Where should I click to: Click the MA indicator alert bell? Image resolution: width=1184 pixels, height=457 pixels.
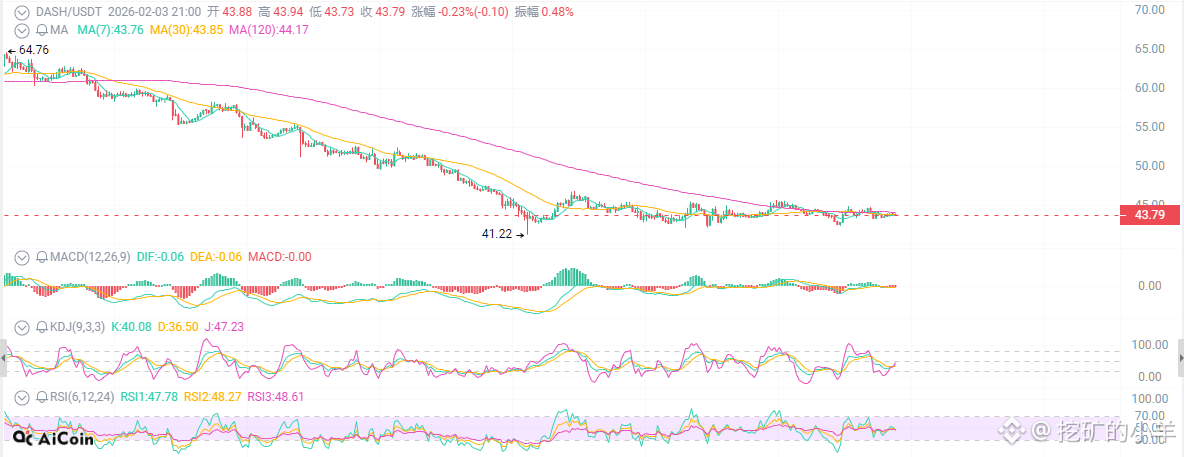[41, 30]
